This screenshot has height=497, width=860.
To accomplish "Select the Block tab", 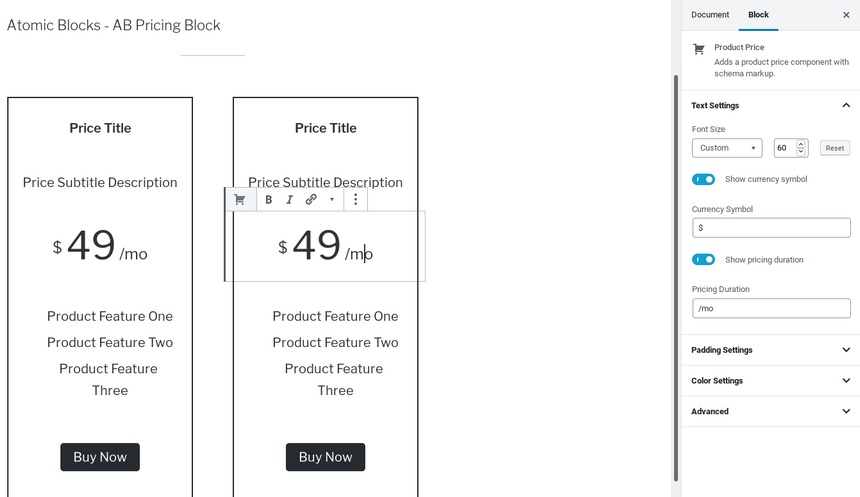I will [x=759, y=15].
